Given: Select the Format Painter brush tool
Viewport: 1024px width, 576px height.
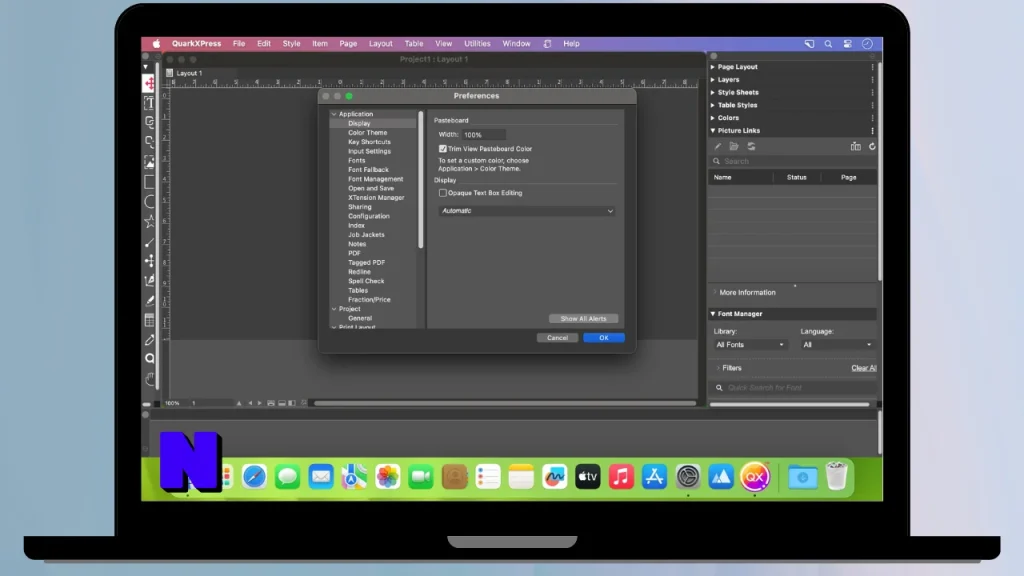Looking at the screenshot, I should tap(150, 300).
